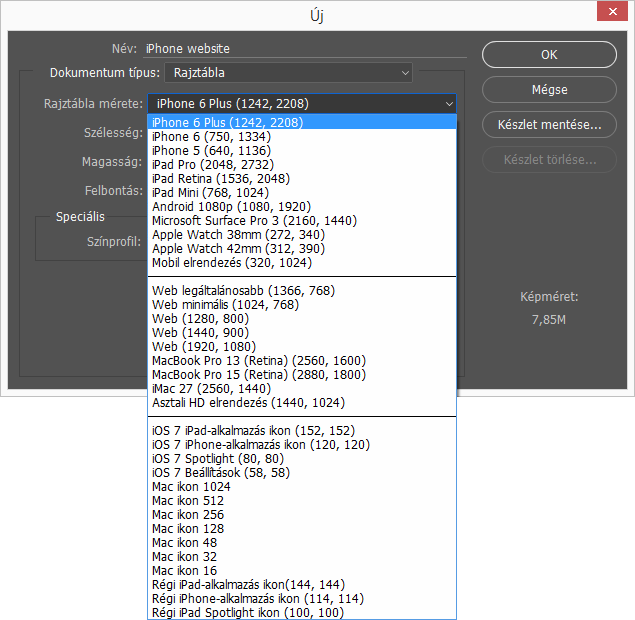
Task: Select iOS 7 iPhone-alkalmazás ikon preset
Action: click(x=302, y=445)
